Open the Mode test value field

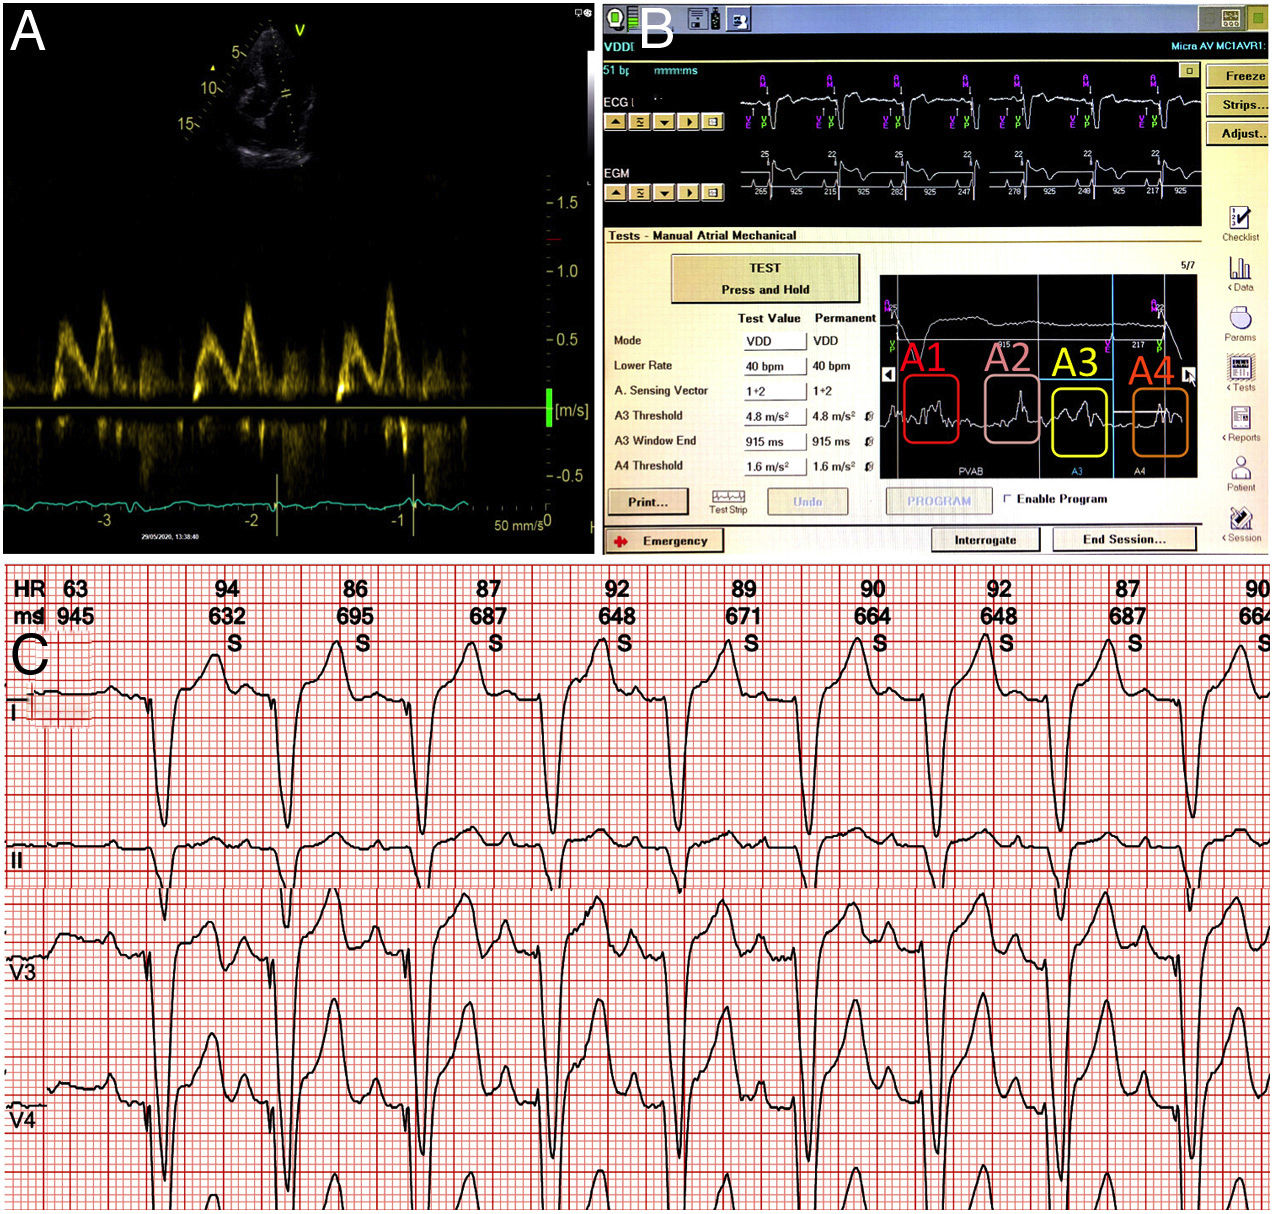[x=772, y=341]
